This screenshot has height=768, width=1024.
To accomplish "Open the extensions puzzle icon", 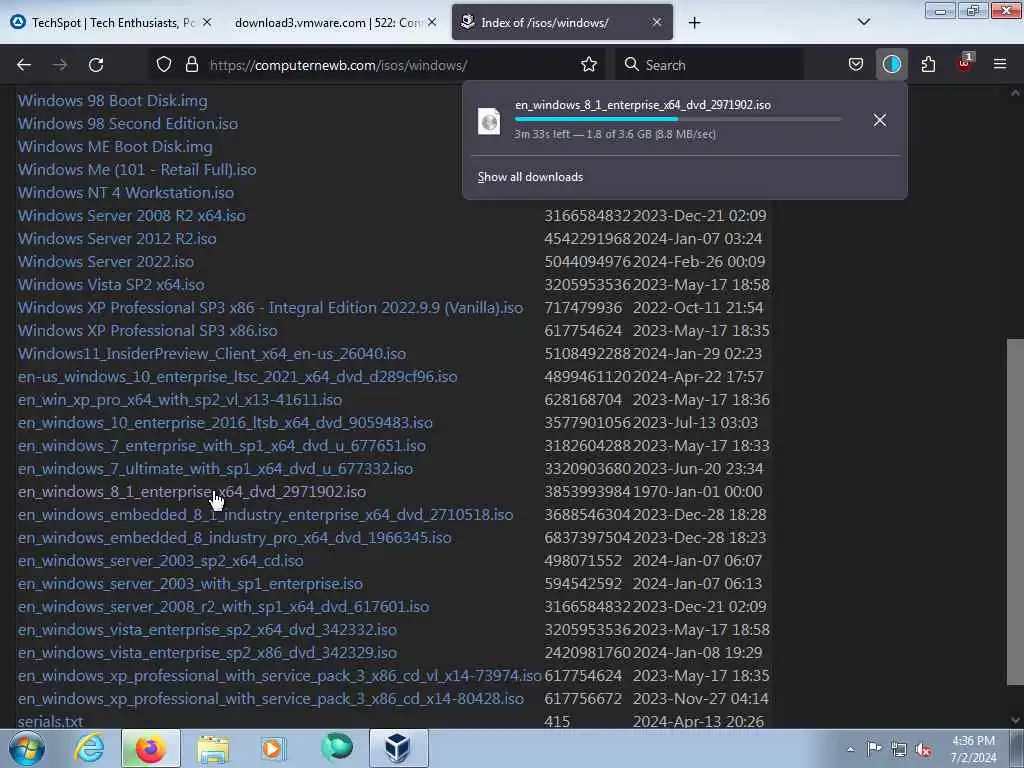I will tap(928, 65).
